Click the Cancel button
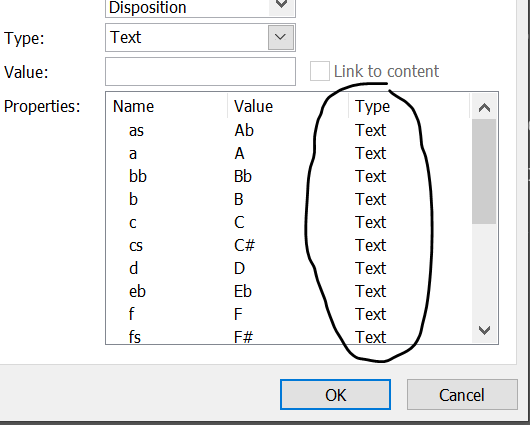 (462, 395)
